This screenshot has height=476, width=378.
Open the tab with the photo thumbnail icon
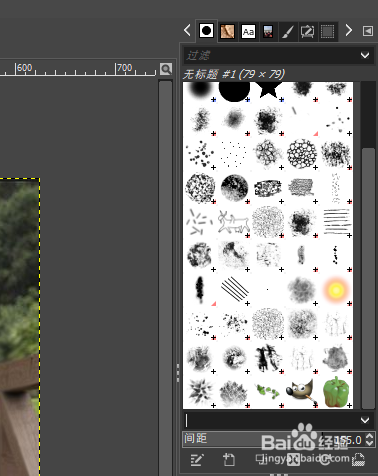pos(268,32)
